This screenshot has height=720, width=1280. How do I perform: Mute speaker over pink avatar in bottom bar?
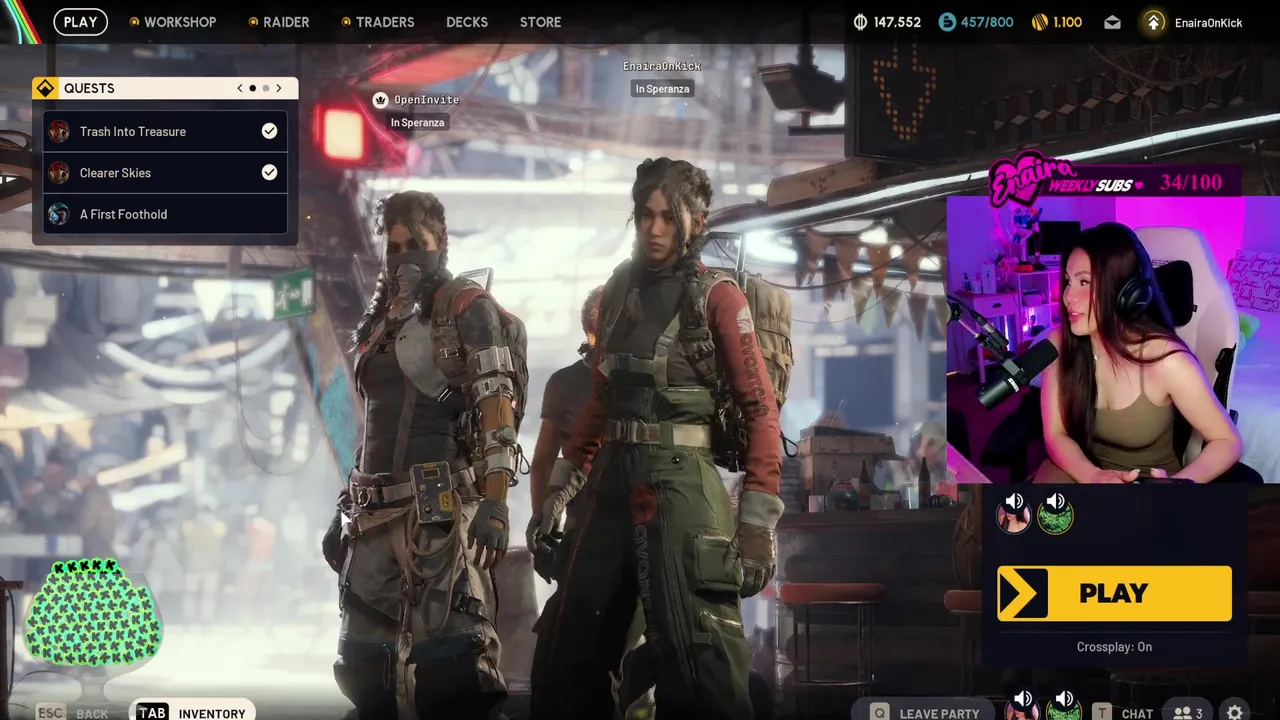(x=1023, y=698)
